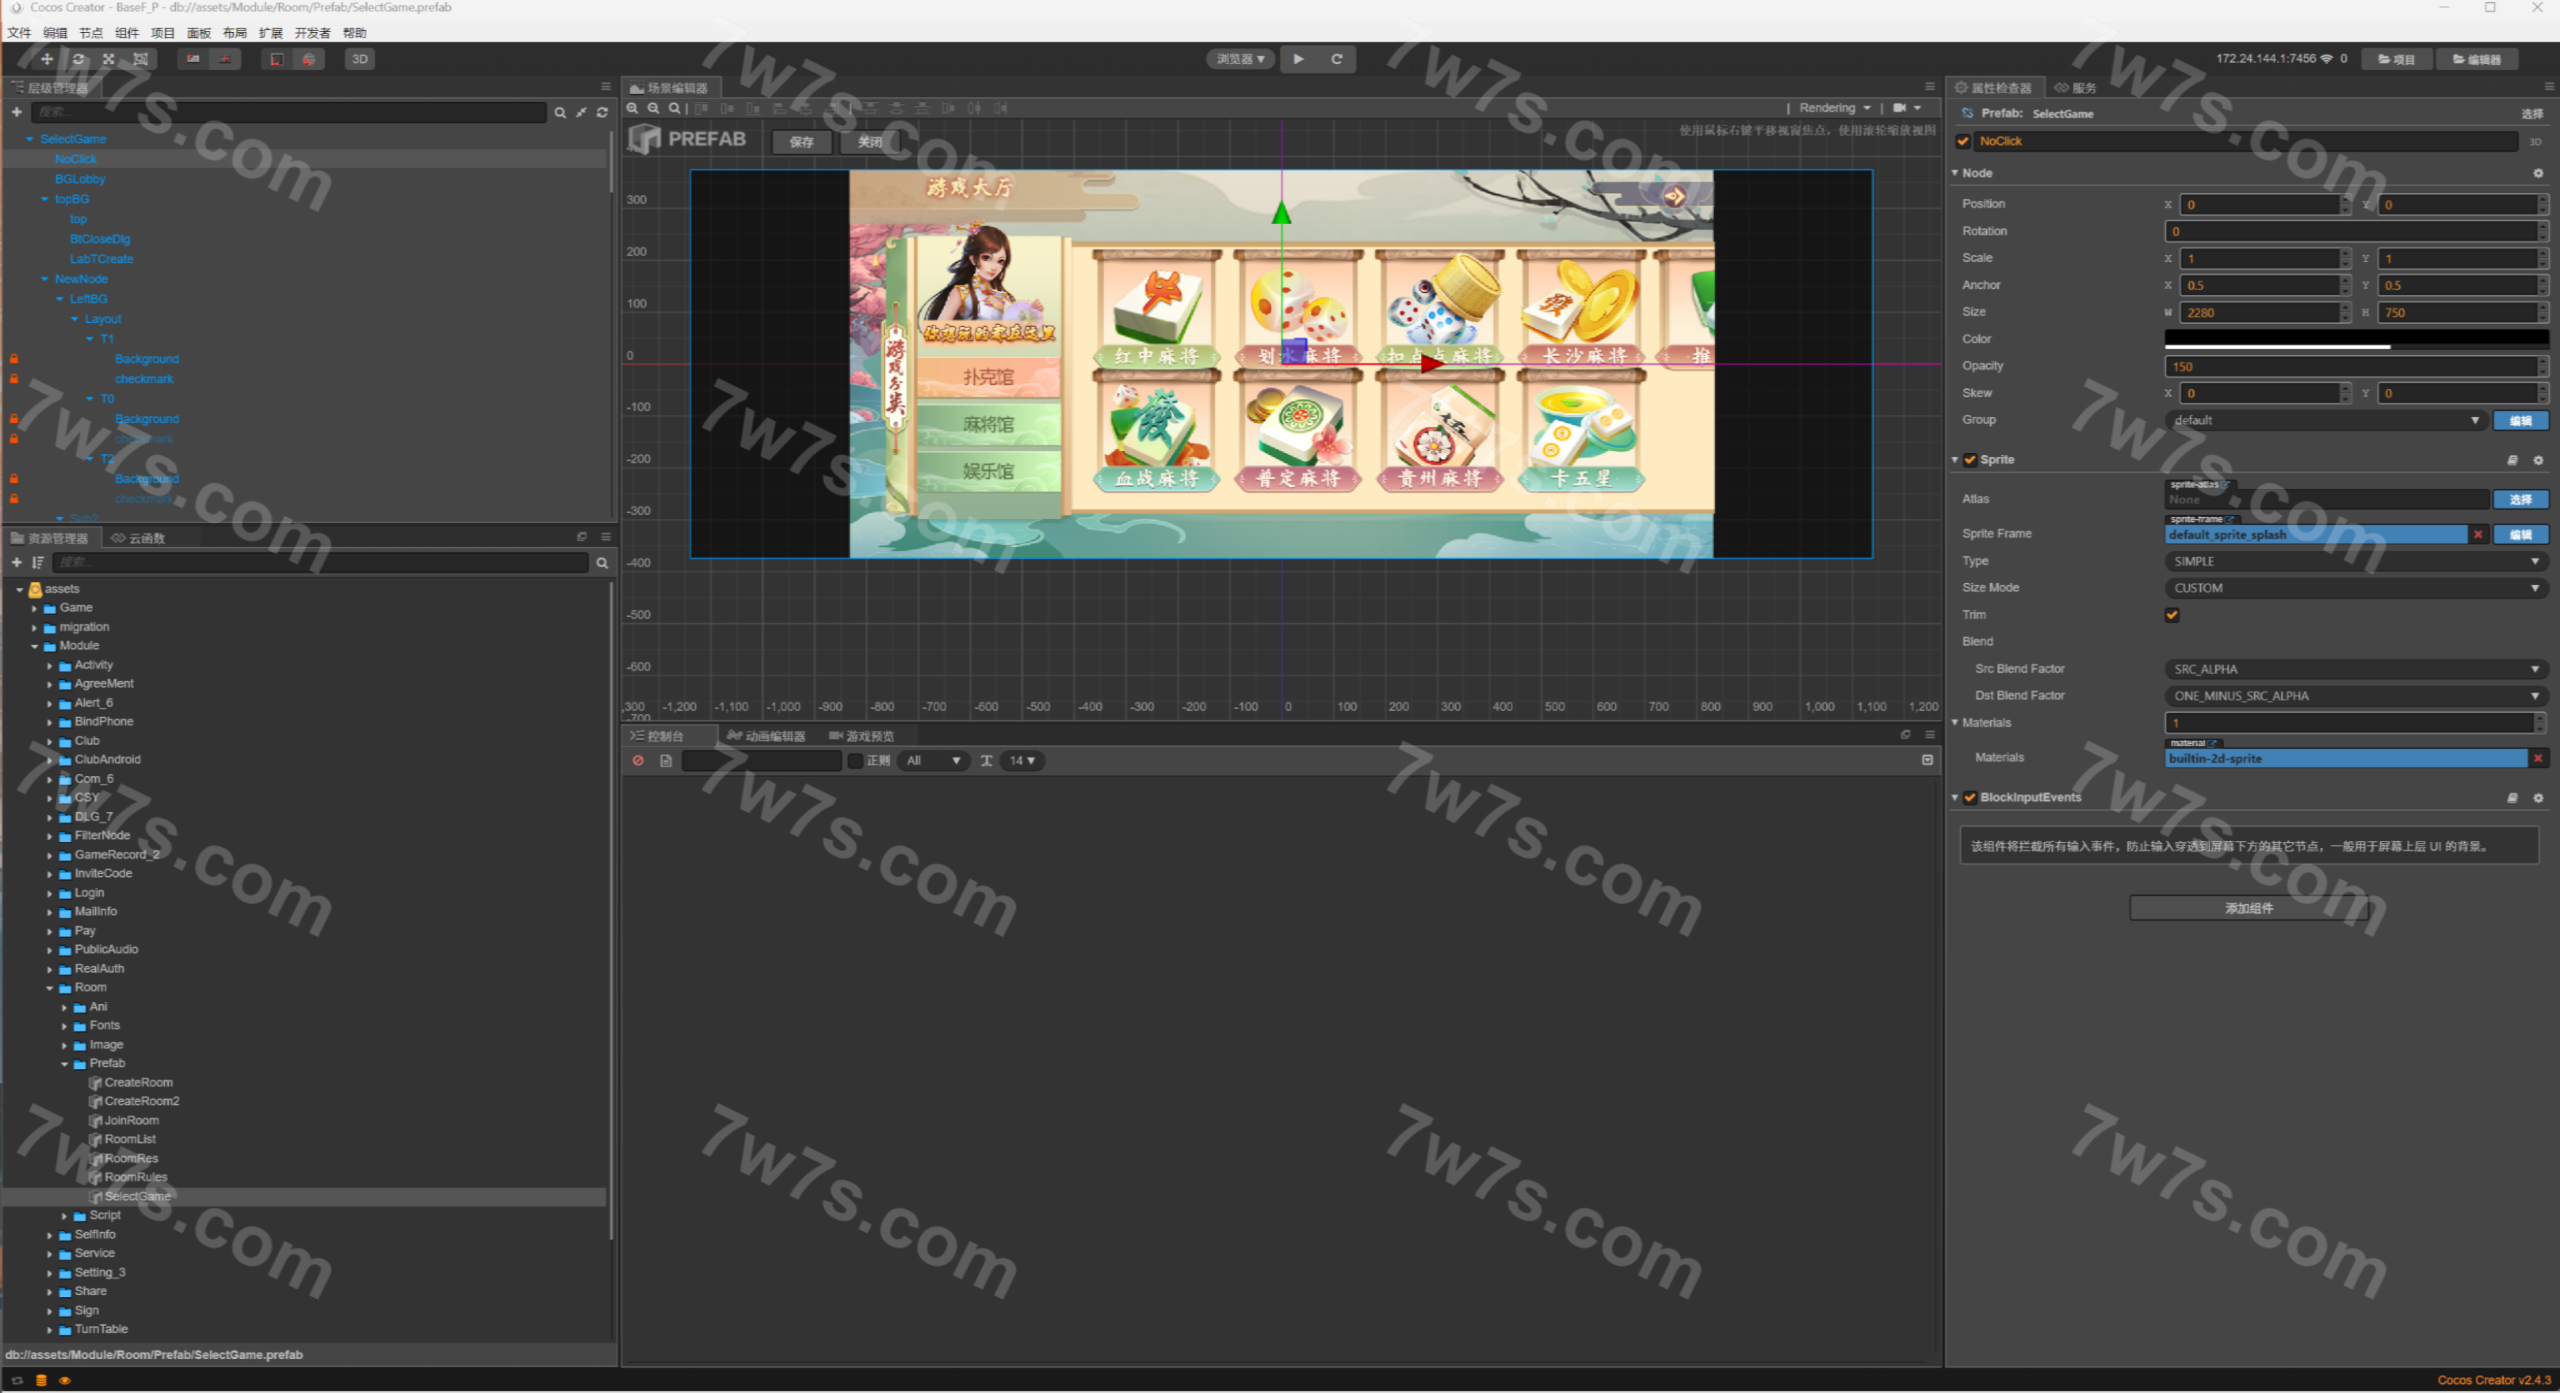Switch to the 动画编辑器 tab

pyautogui.click(x=766, y=736)
